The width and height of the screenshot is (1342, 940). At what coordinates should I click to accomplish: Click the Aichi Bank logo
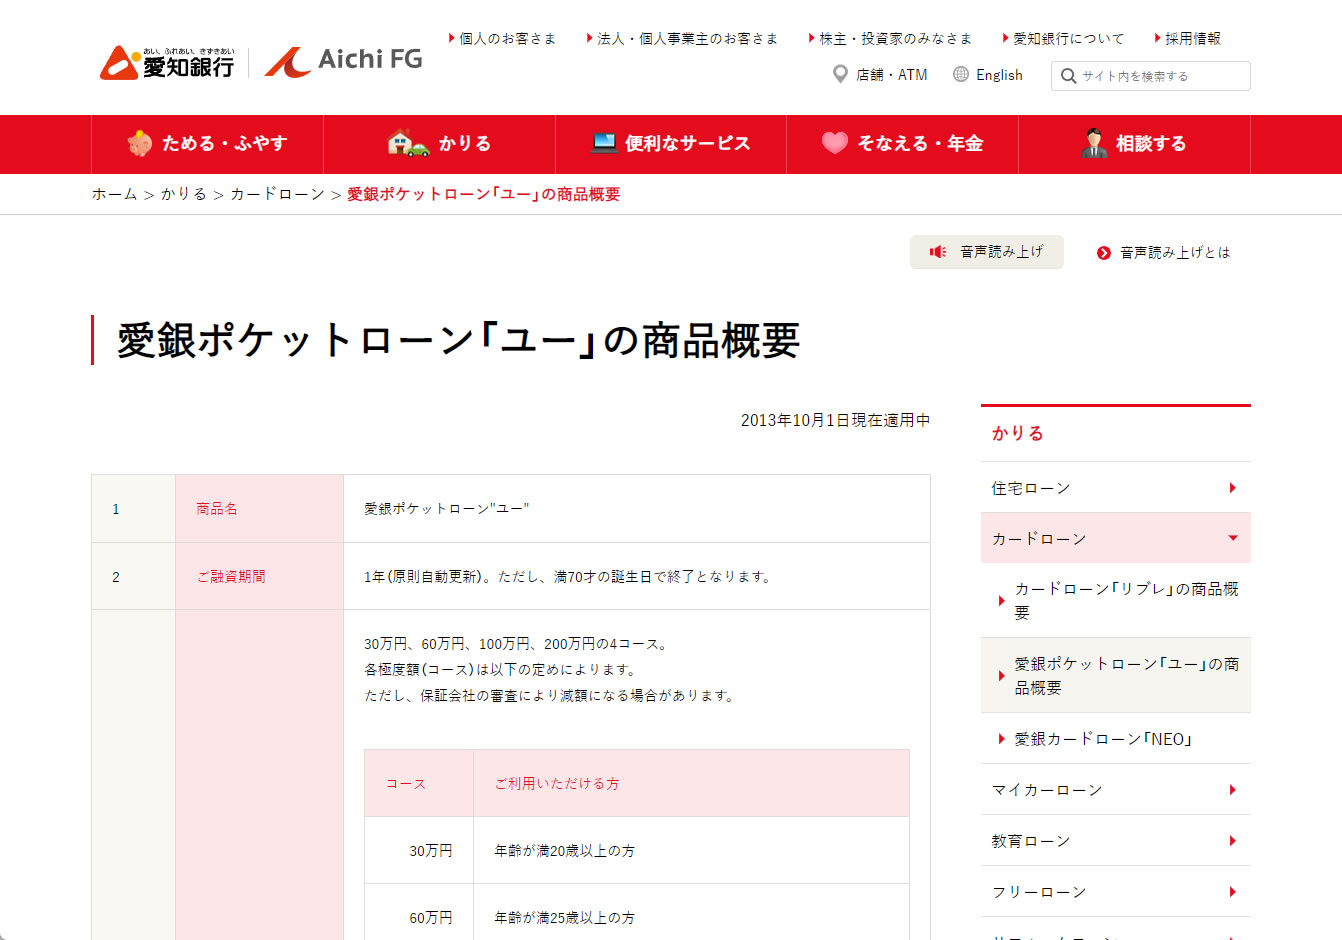pos(167,62)
